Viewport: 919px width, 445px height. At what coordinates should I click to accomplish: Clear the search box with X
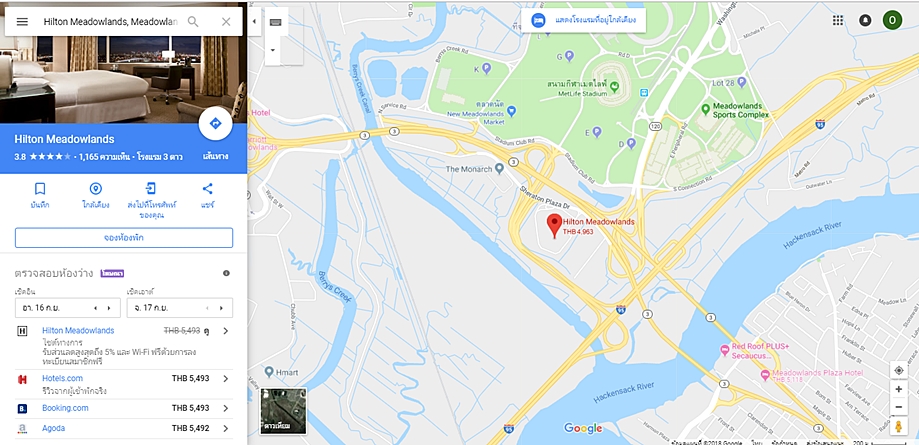[226, 22]
